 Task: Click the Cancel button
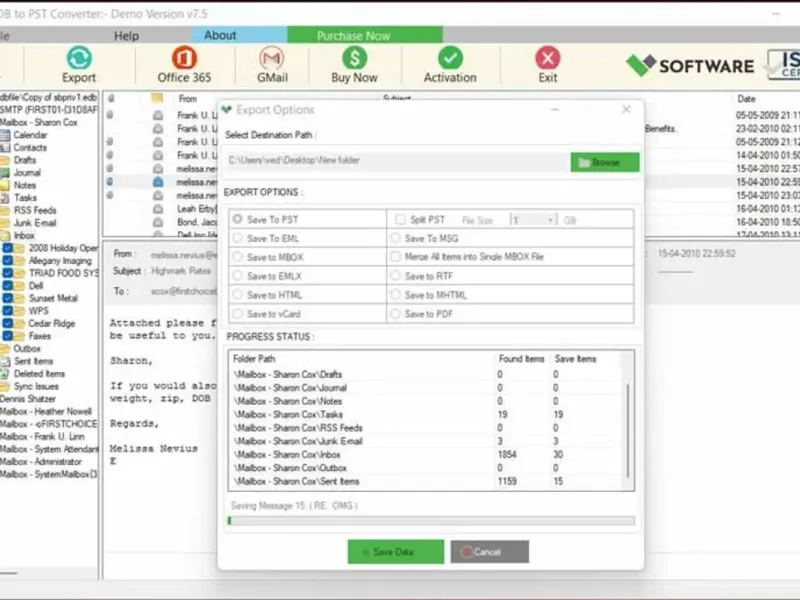[x=489, y=552]
